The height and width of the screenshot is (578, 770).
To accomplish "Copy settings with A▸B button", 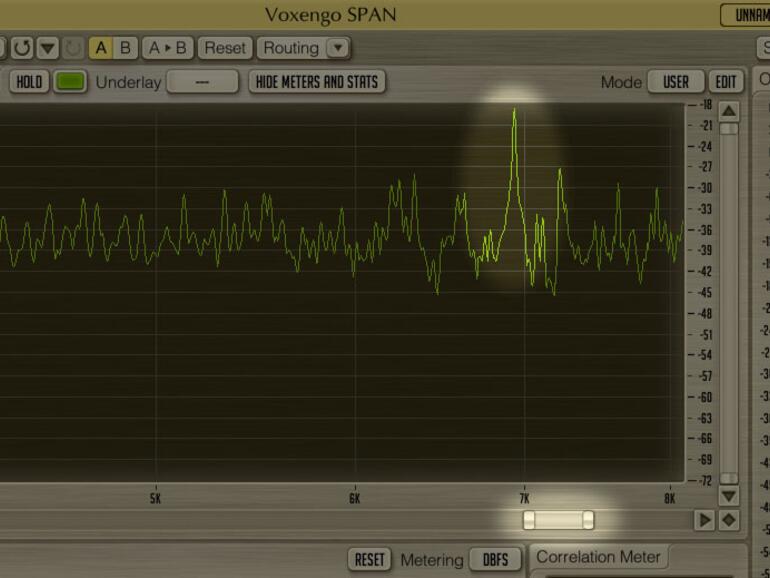I will point(167,48).
